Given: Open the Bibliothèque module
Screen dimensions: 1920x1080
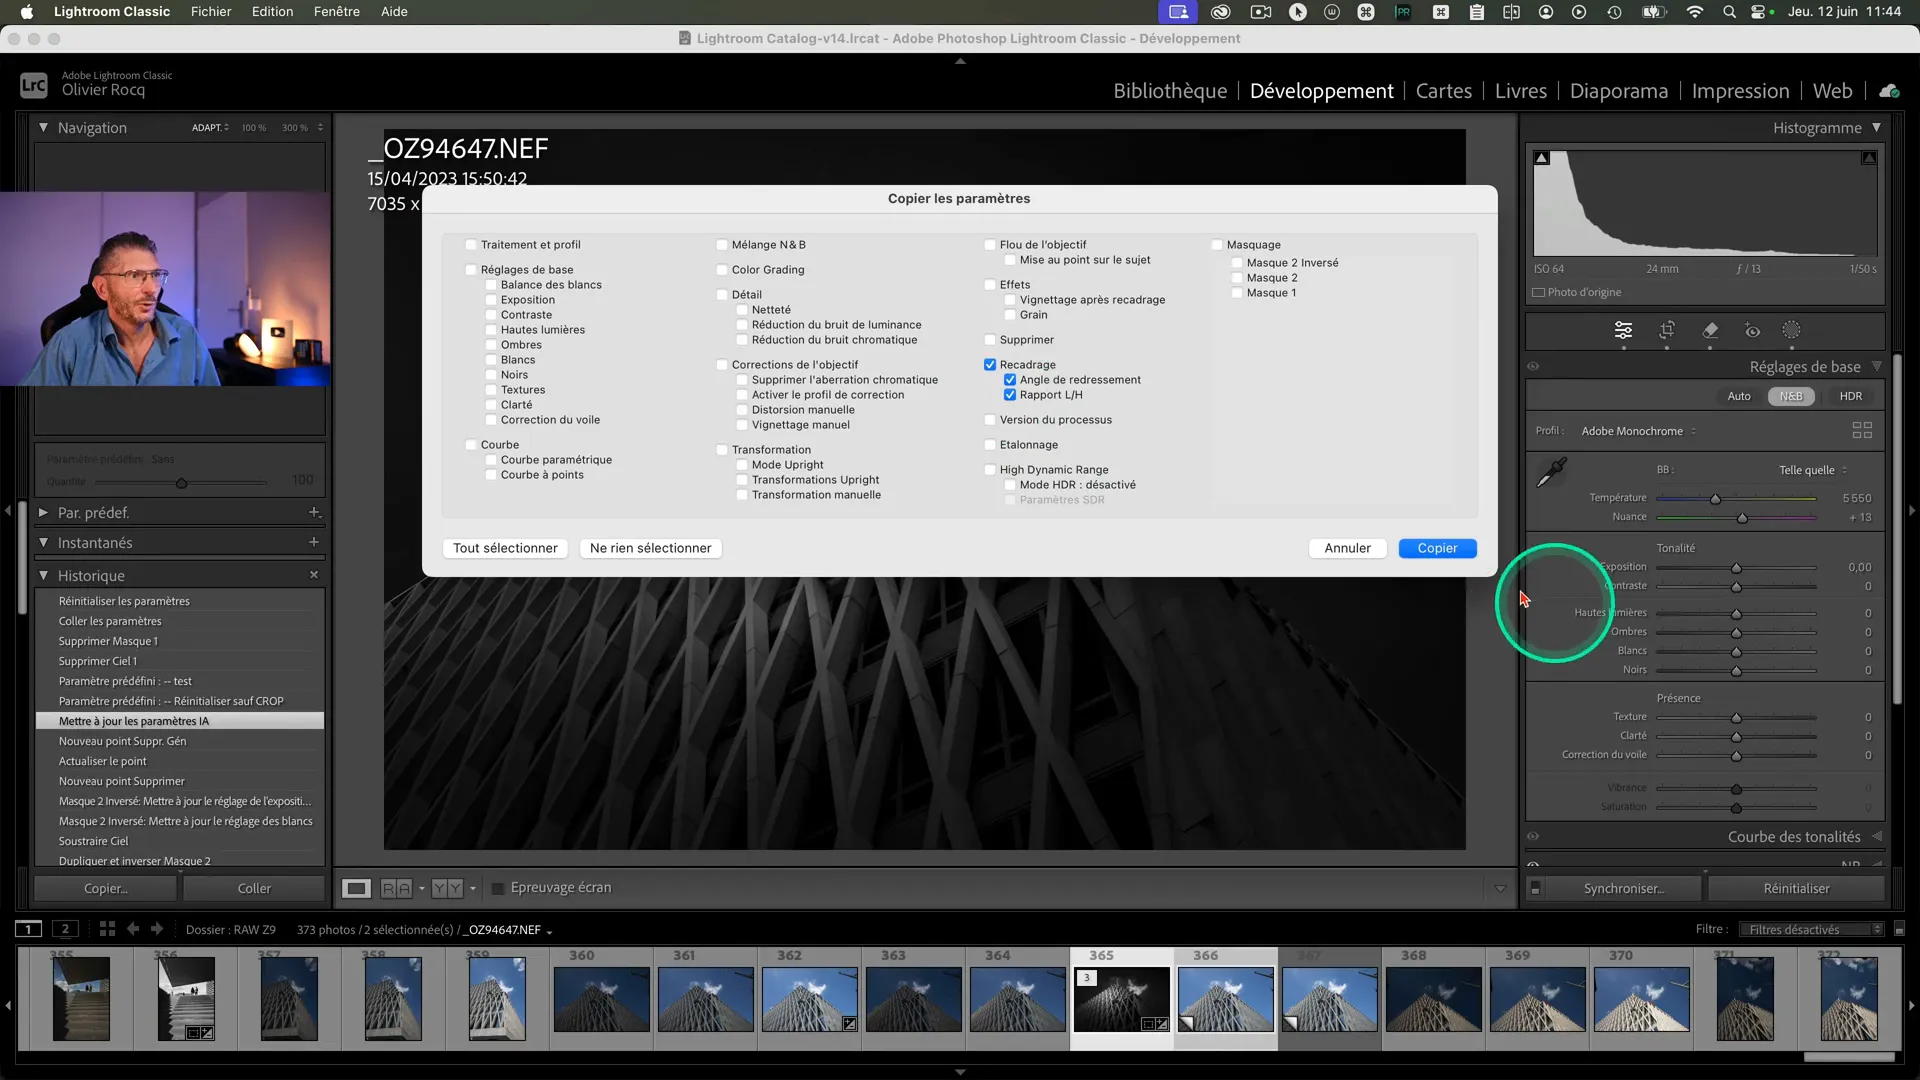Looking at the screenshot, I should [1170, 91].
